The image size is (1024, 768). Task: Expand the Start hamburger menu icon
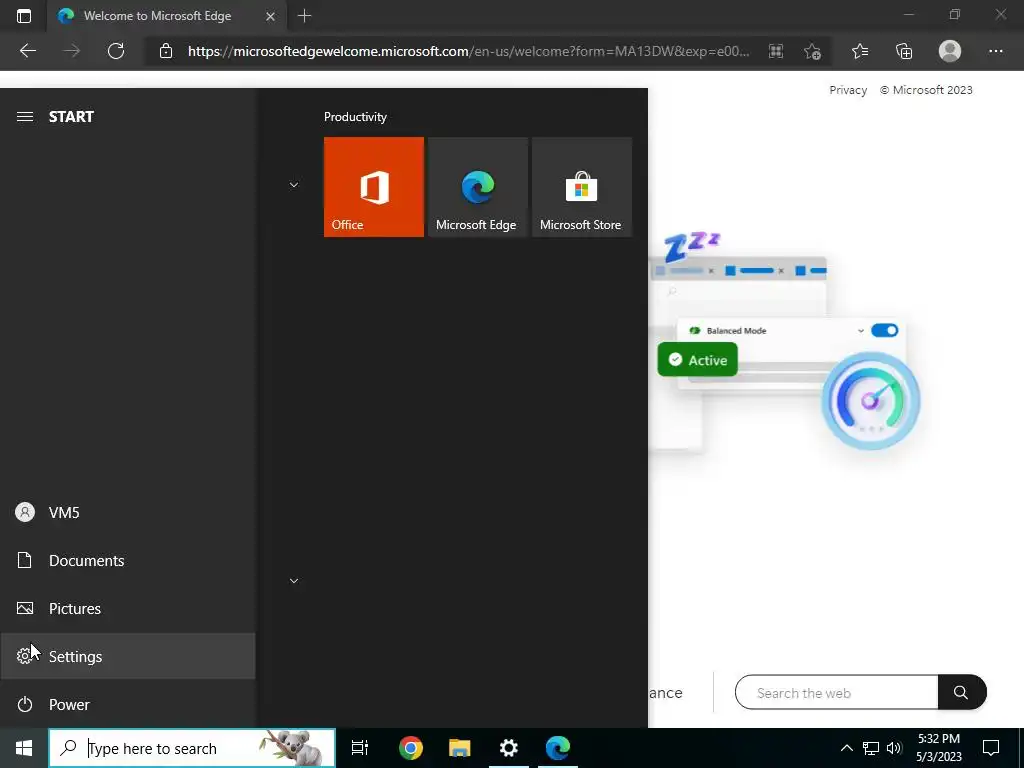[25, 116]
